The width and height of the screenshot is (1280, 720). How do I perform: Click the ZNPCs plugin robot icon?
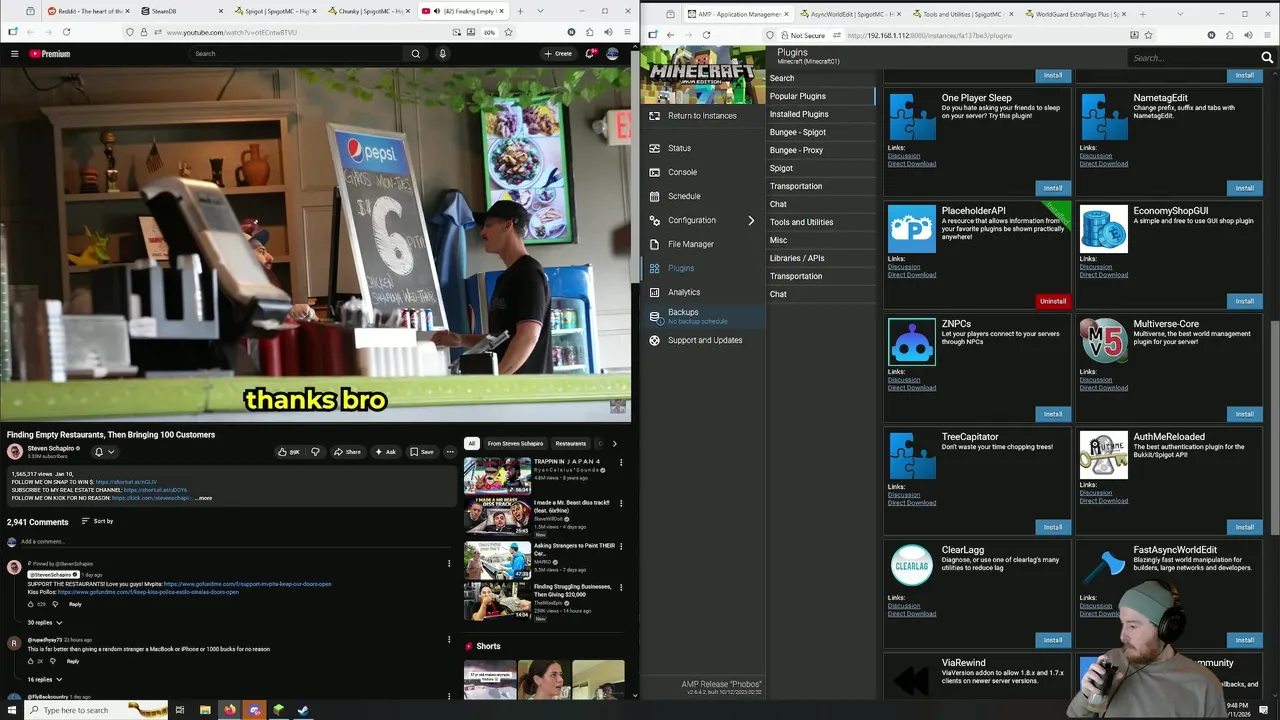point(912,341)
